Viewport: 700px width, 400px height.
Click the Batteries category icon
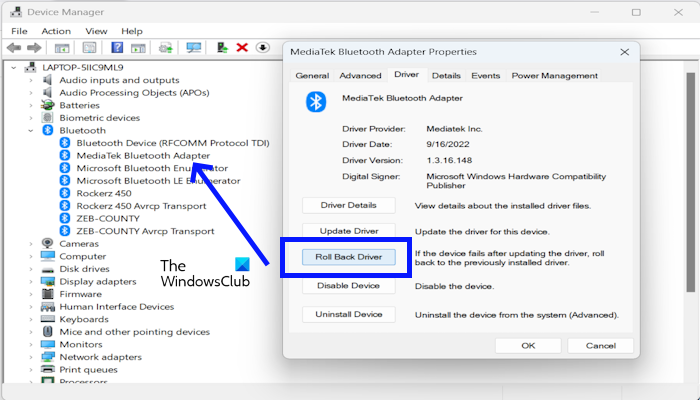coord(47,105)
